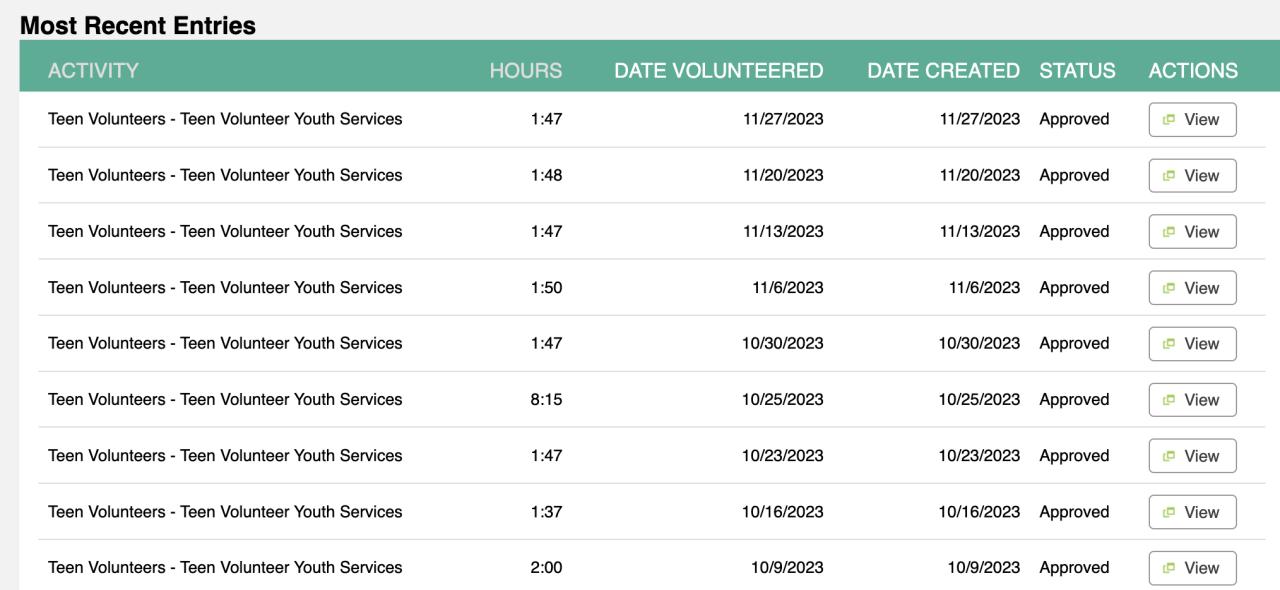This screenshot has height=590, width=1280.
Task: Click the Most Recent Entries heading
Action: pyautogui.click(x=138, y=26)
